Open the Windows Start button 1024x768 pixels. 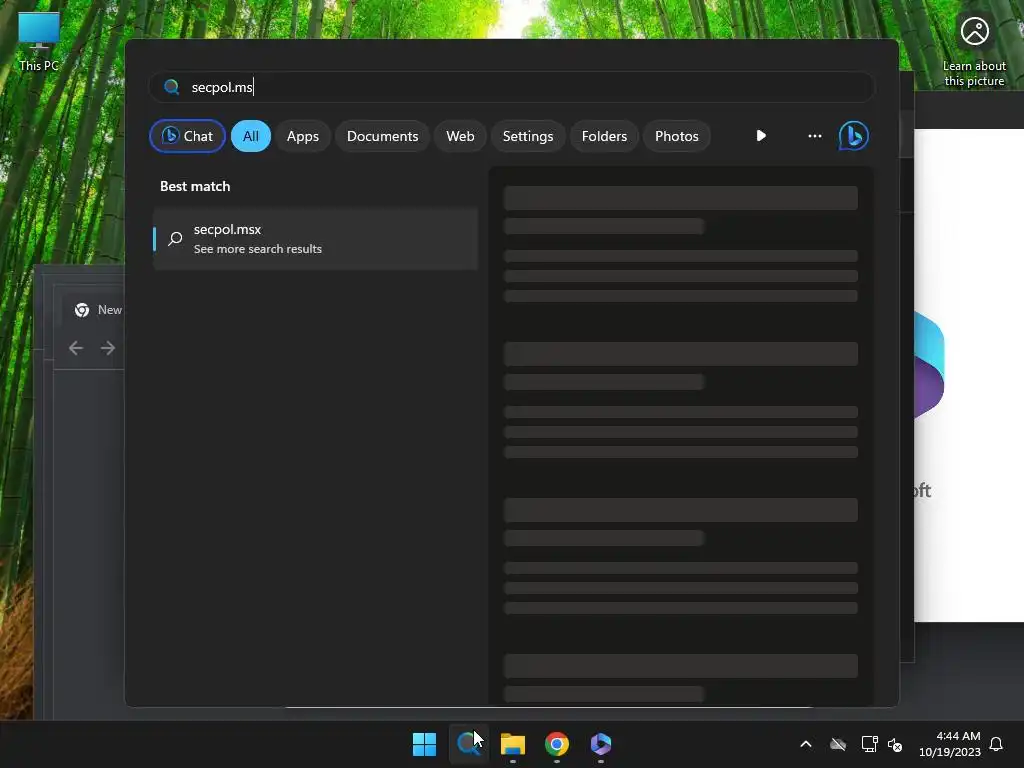tap(424, 744)
